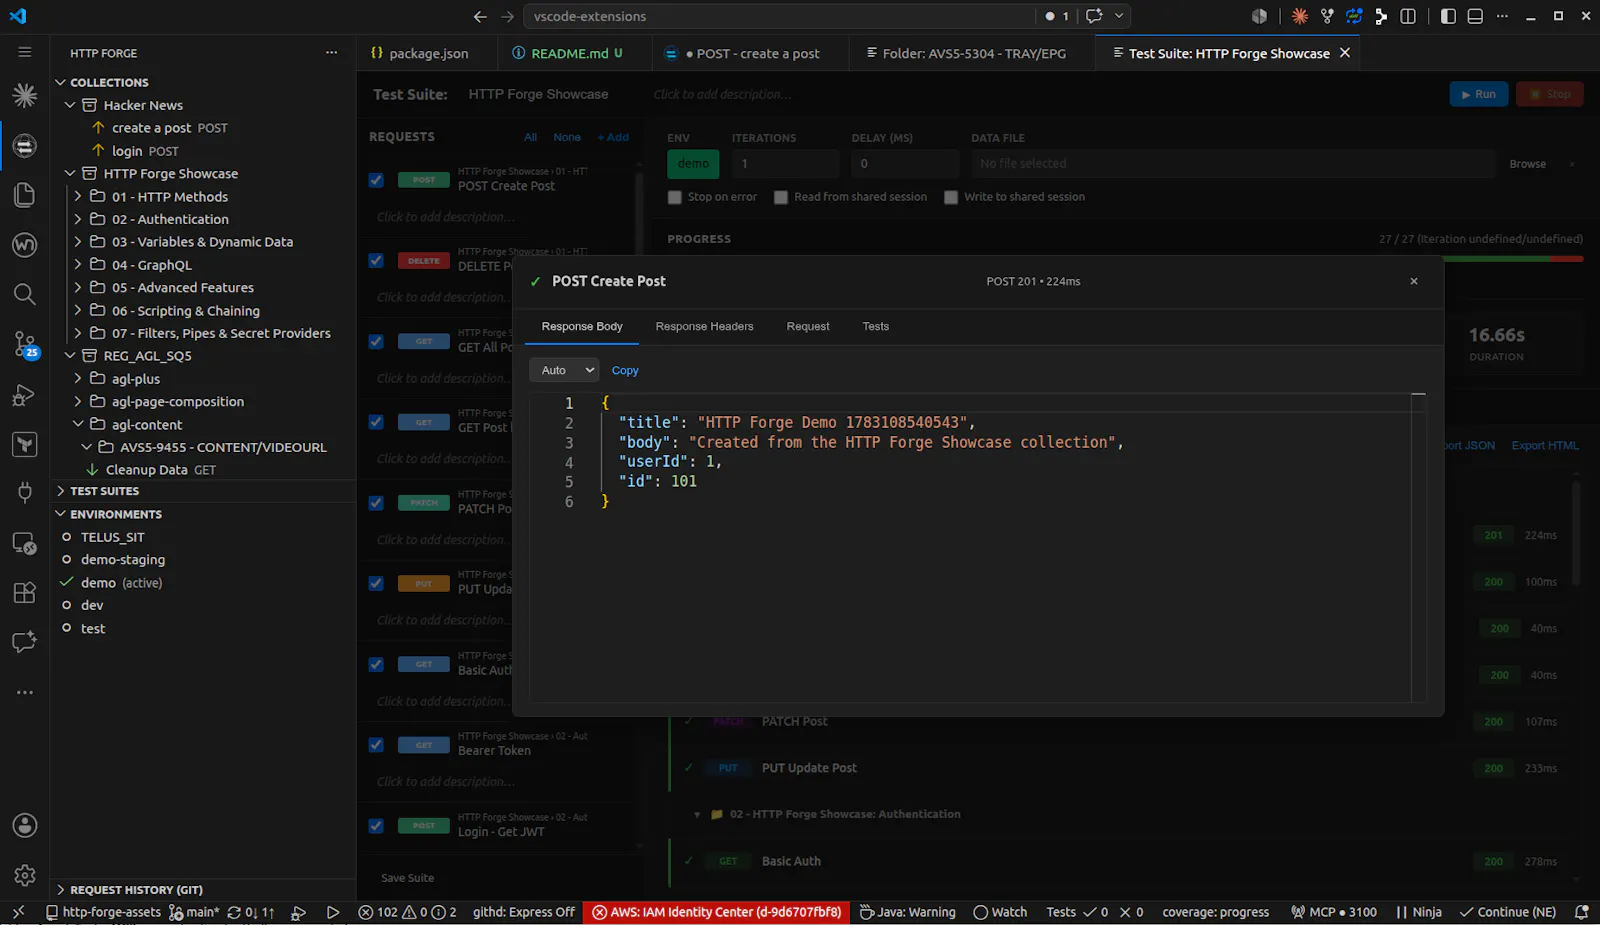The height and width of the screenshot is (925, 1600).
Task: Open the hamburger application menu
Action: [25, 52]
